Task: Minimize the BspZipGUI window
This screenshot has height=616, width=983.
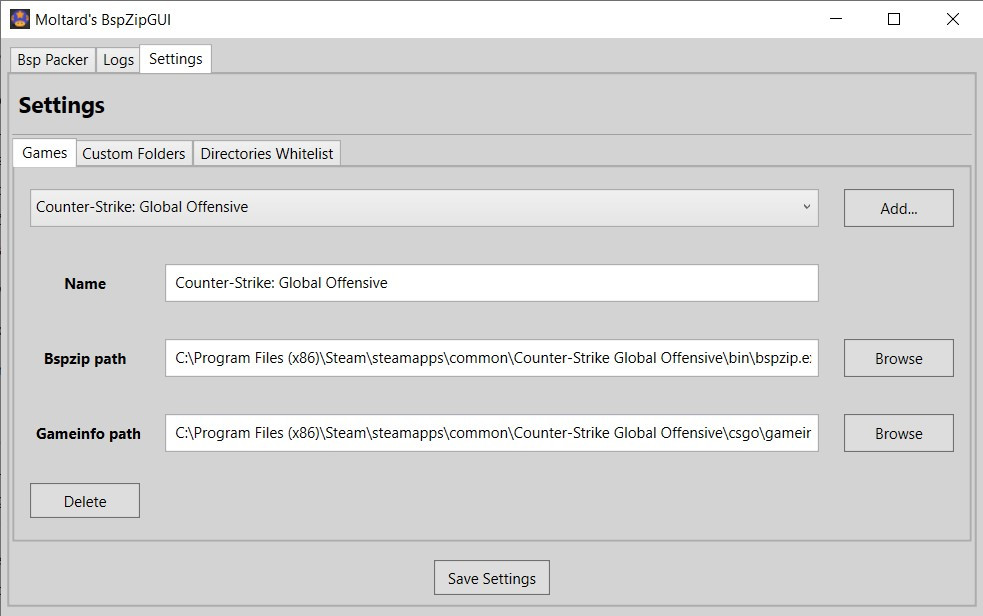Action: pos(835,19)
